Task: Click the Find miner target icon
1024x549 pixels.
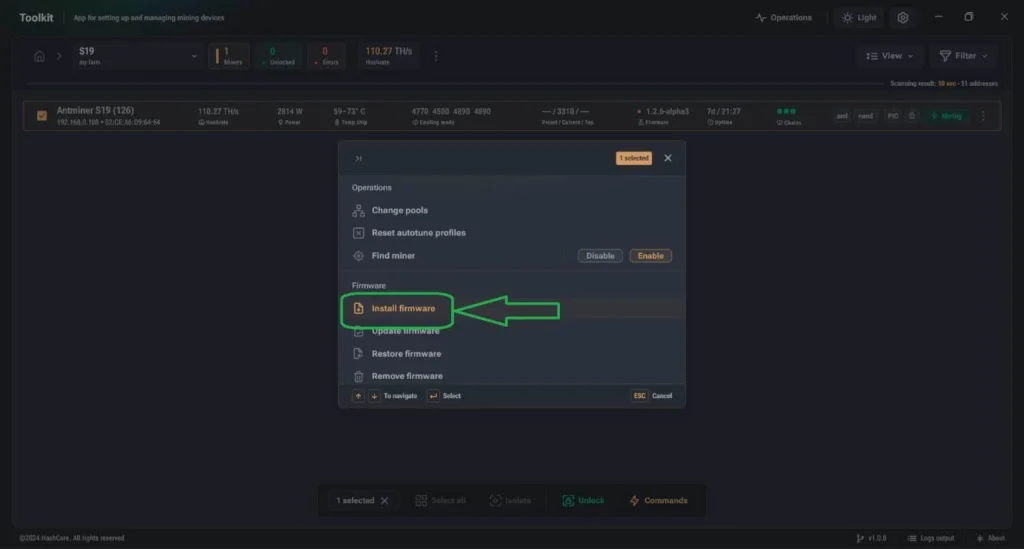Action: coord(358,256)
